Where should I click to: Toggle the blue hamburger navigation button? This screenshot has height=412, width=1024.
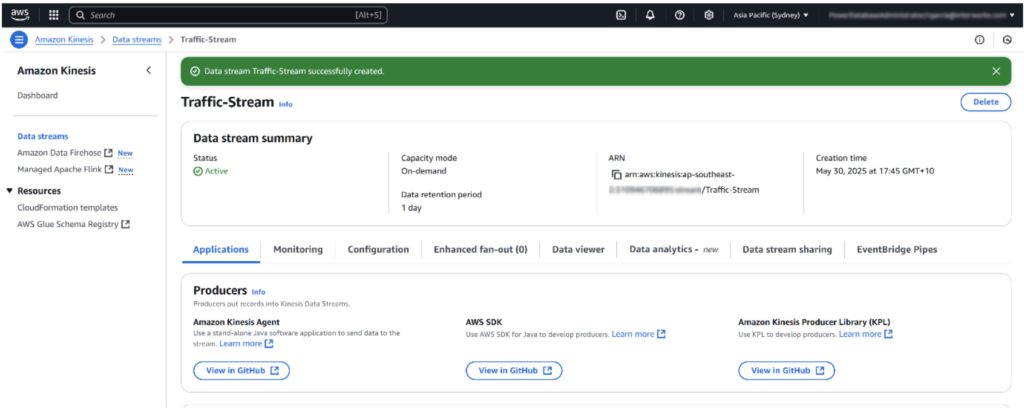tap(19, 39)
